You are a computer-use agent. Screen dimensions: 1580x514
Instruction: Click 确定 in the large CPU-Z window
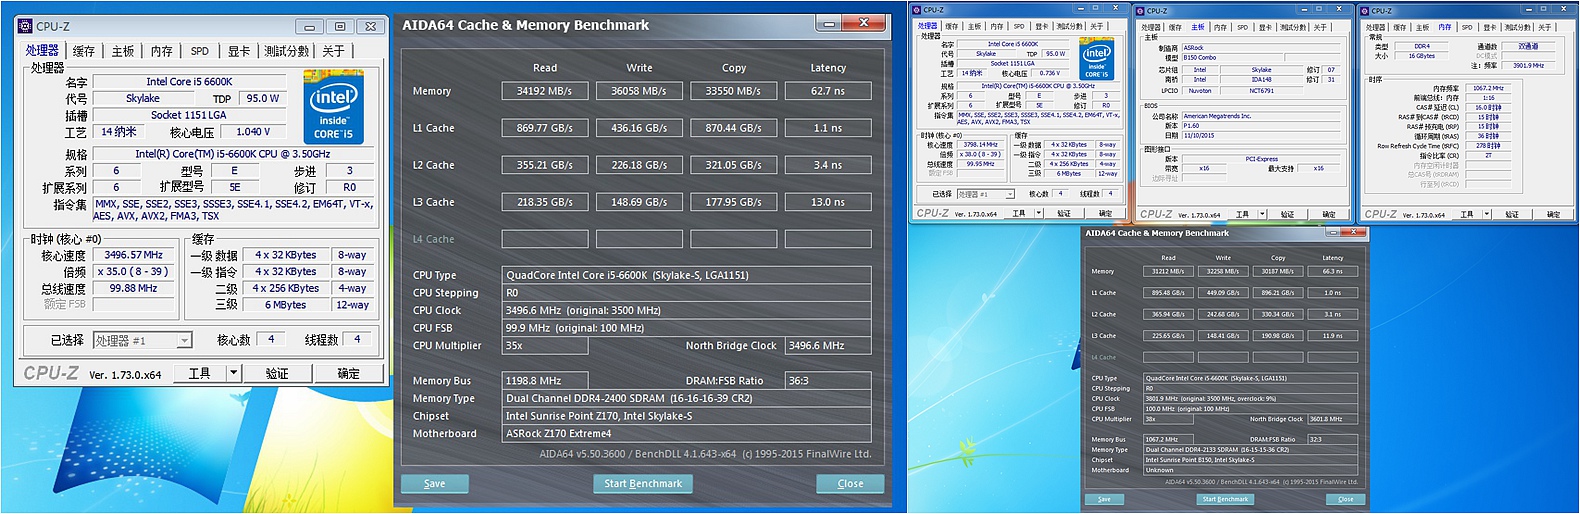pos(348,373)
